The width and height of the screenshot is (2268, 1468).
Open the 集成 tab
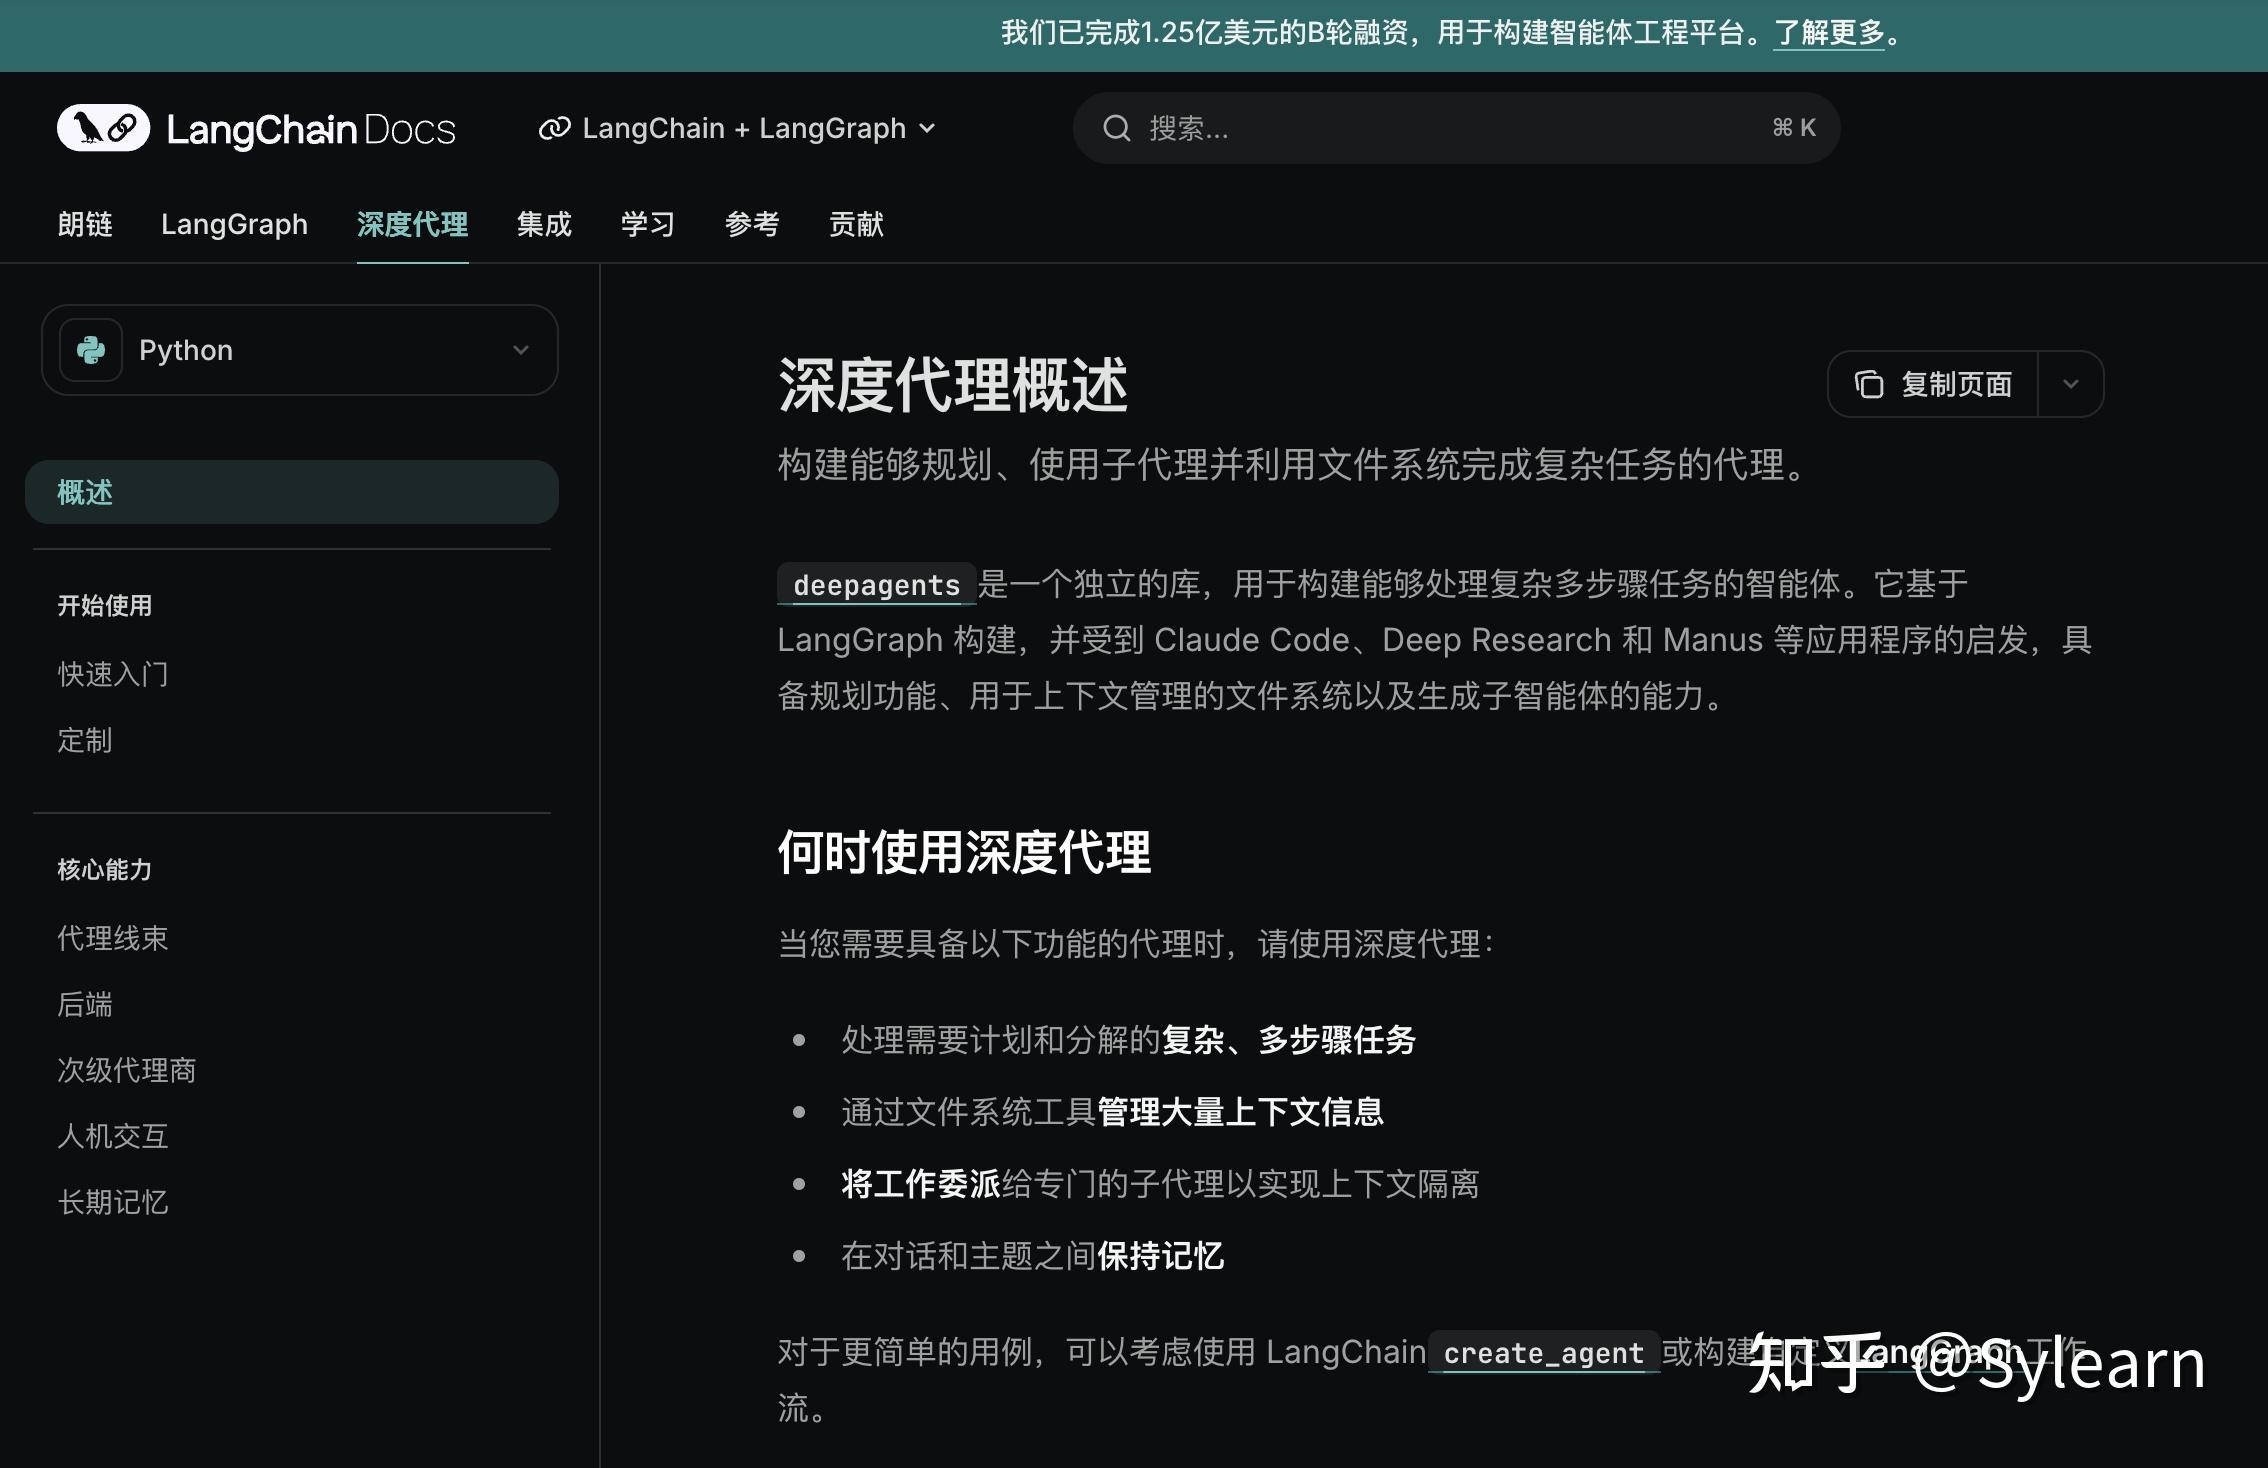pyautogui.click(x=544, y=224)
